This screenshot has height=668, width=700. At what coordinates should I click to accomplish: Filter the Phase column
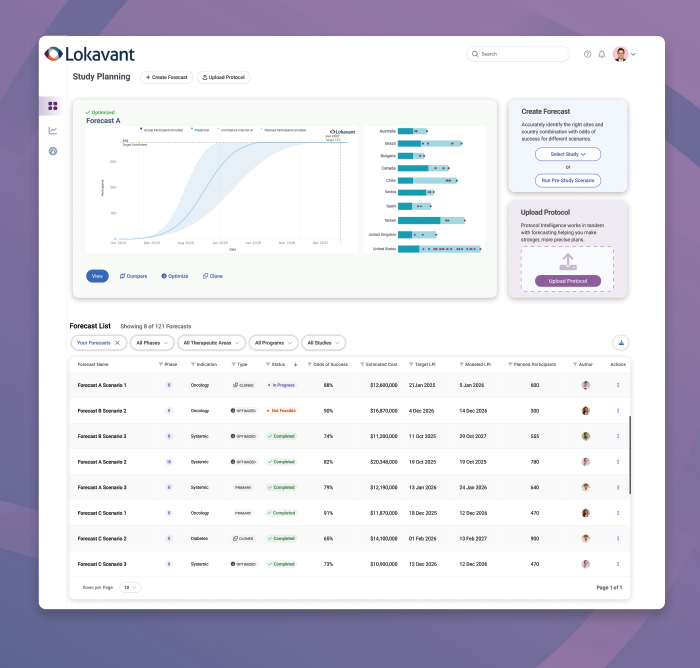[161, 364]
